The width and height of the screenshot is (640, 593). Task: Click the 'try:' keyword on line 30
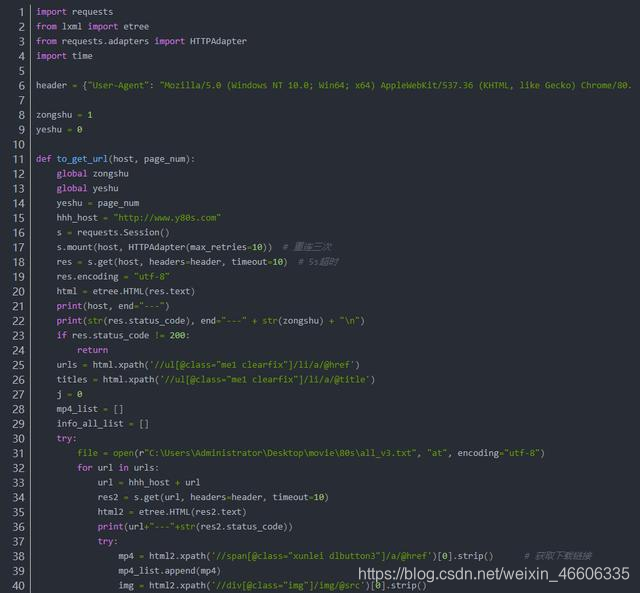pyautogui.click(x=67, y=439)
